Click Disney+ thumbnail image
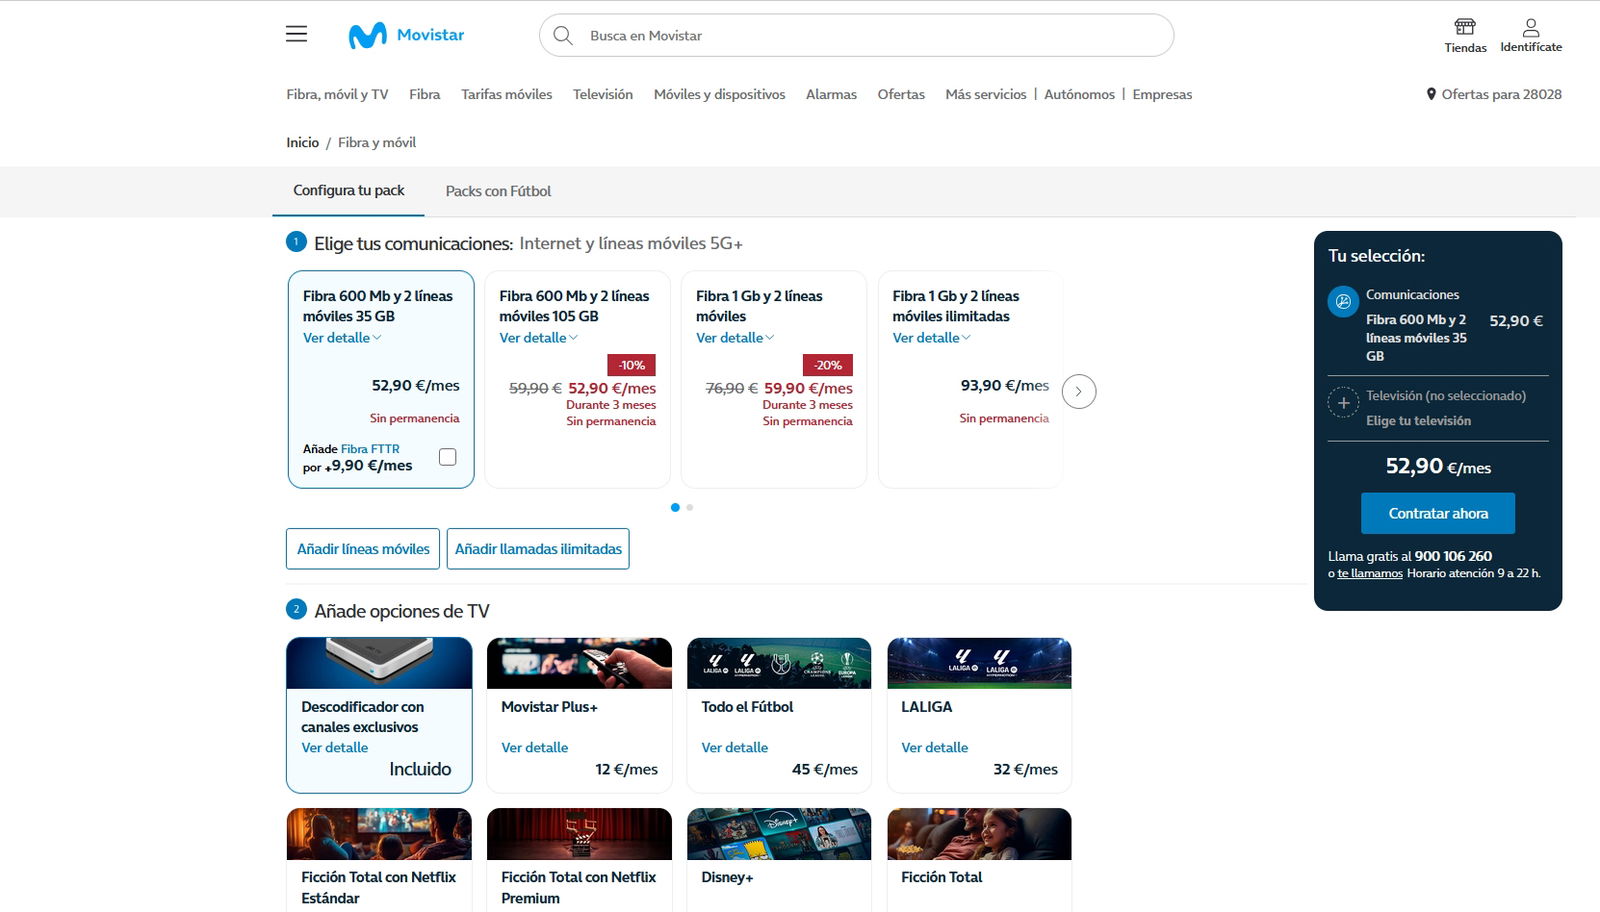This screenshot has width=1600, height=912. [x=779, y=834]
